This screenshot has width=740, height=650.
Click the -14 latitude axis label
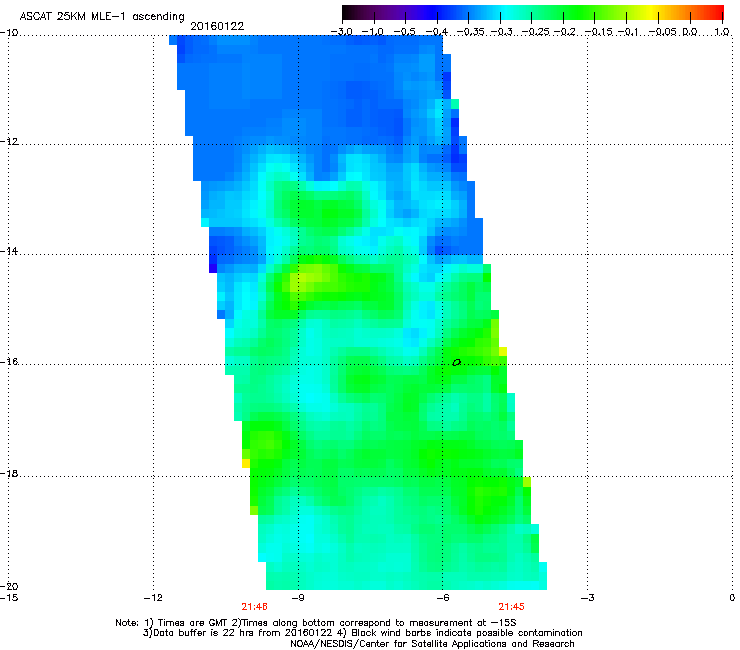coord(9,251)
